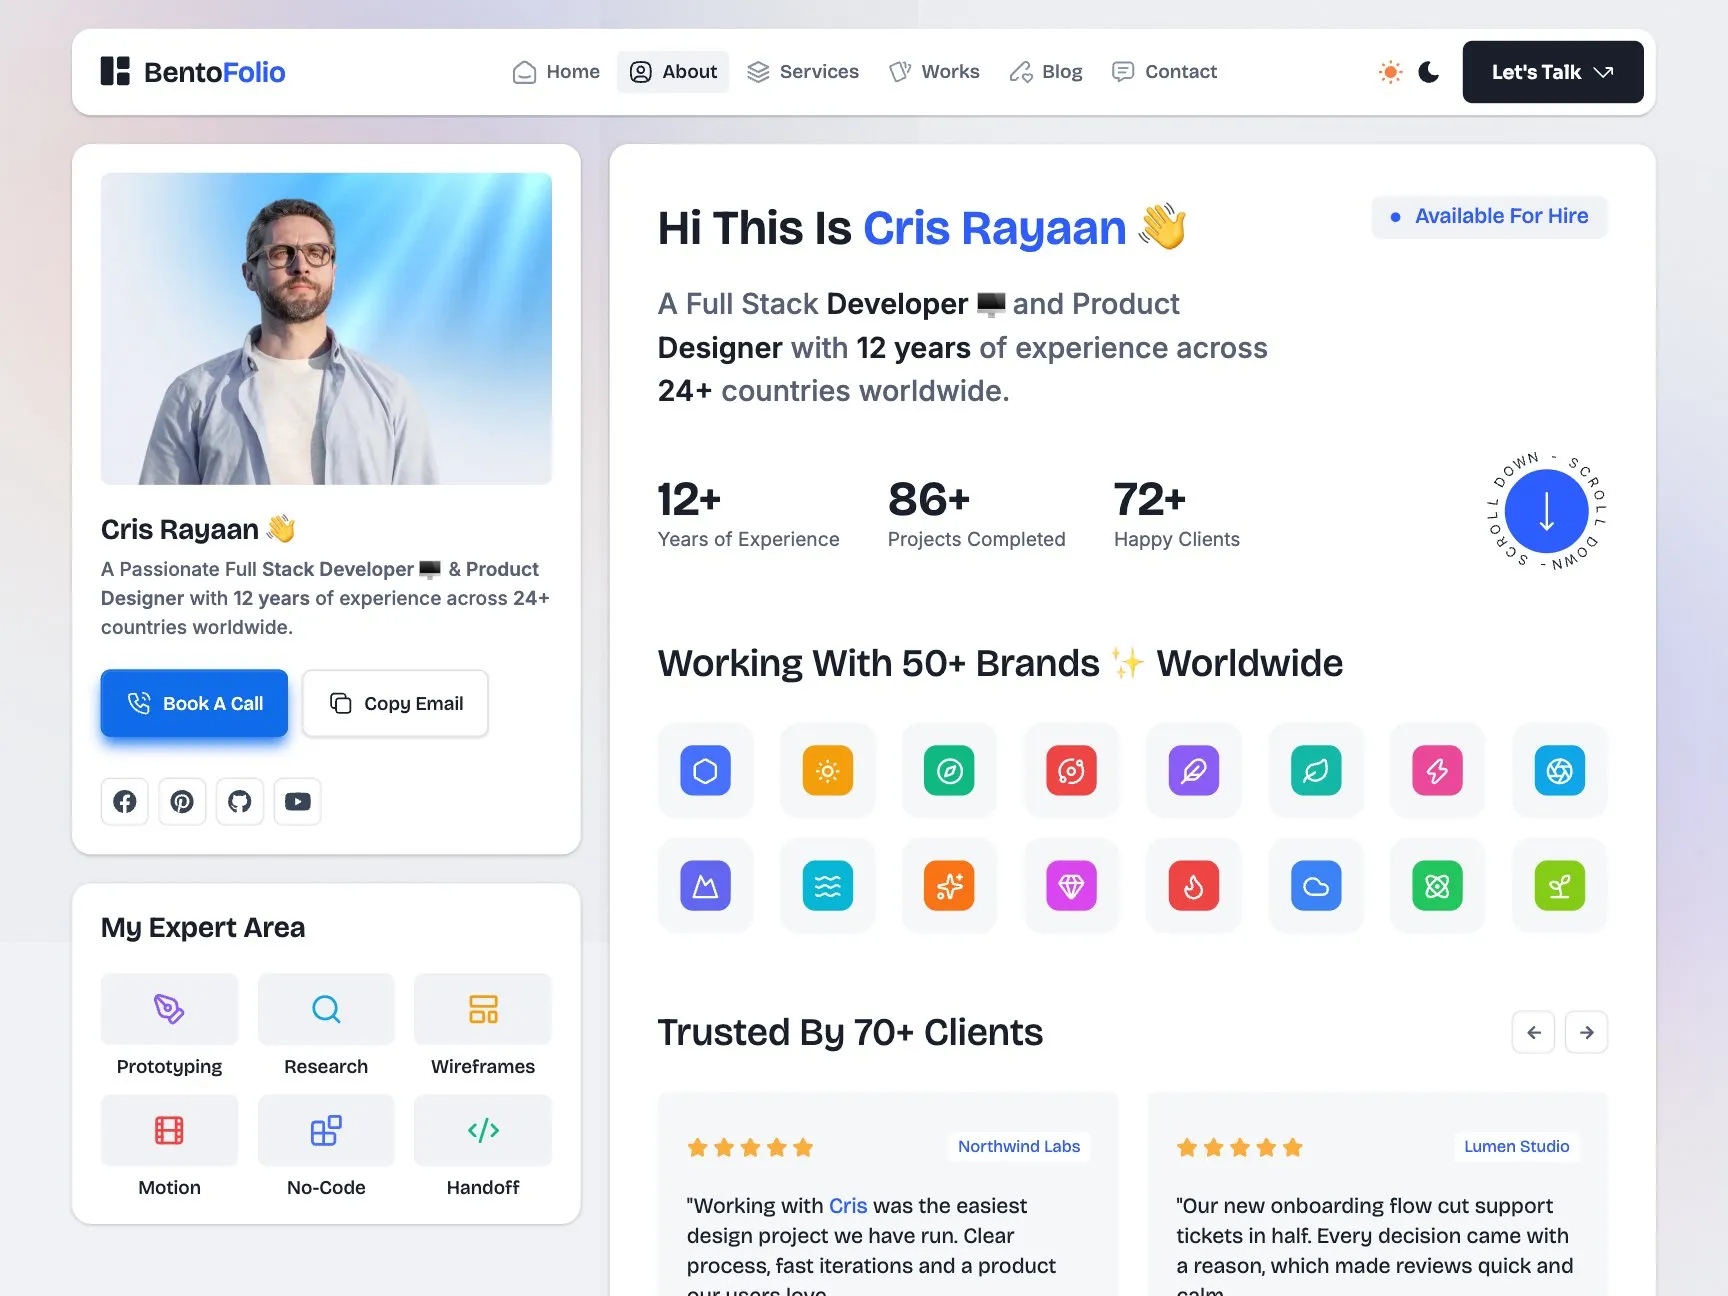The height and width of the screenshot is (1296, 1728).
Task: Click the pink lightning bolt brand icon
Action: click(x=1438, y=771)
